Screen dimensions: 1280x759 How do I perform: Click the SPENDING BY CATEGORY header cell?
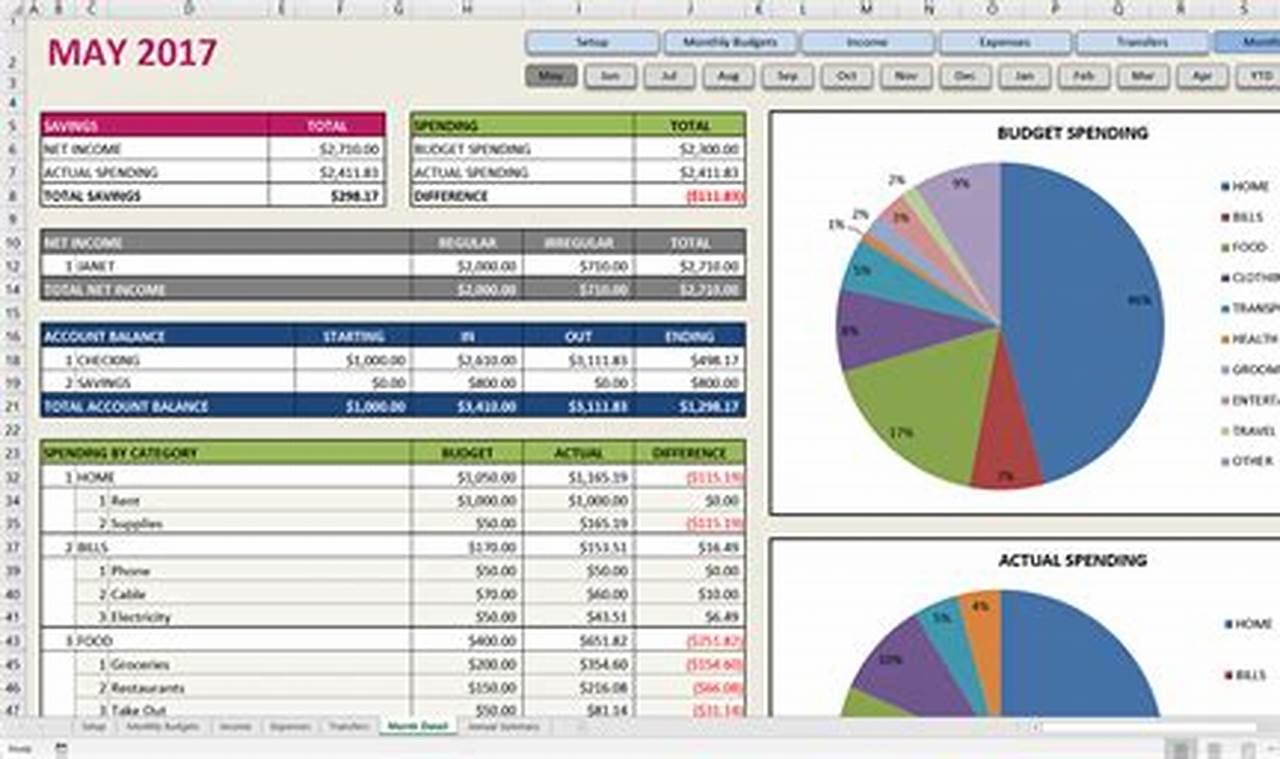226,453
